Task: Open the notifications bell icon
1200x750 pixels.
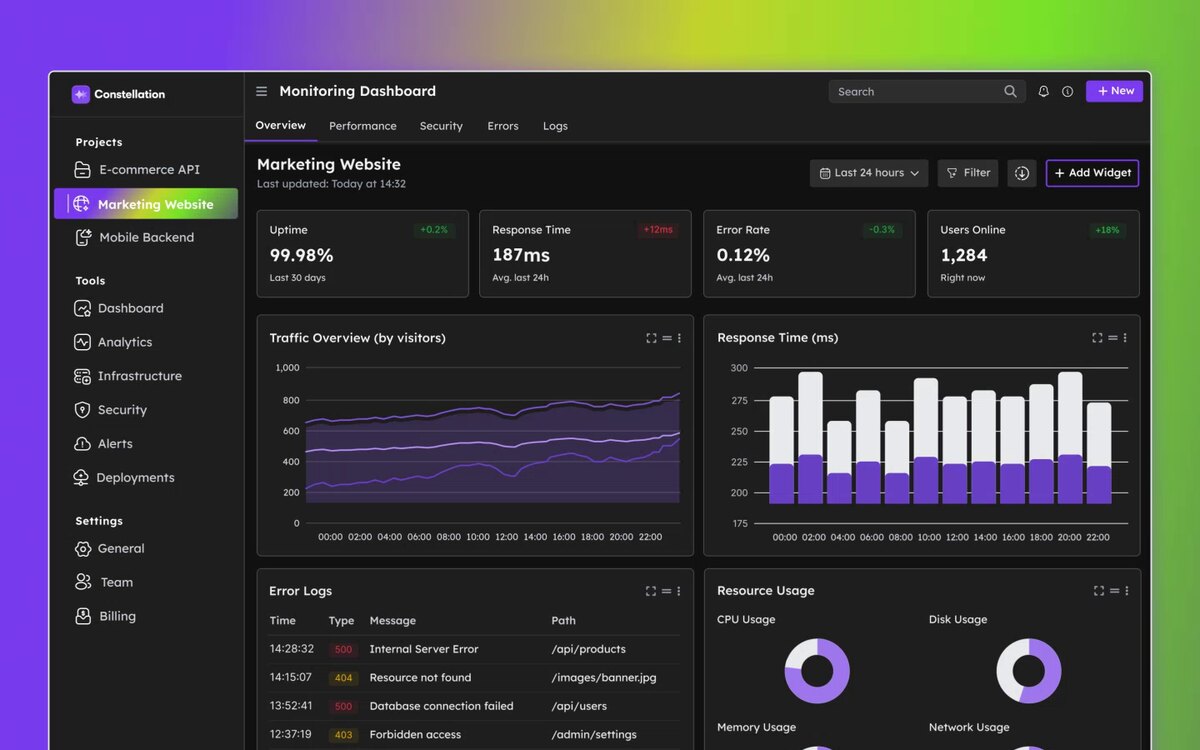Action: 1043,91
